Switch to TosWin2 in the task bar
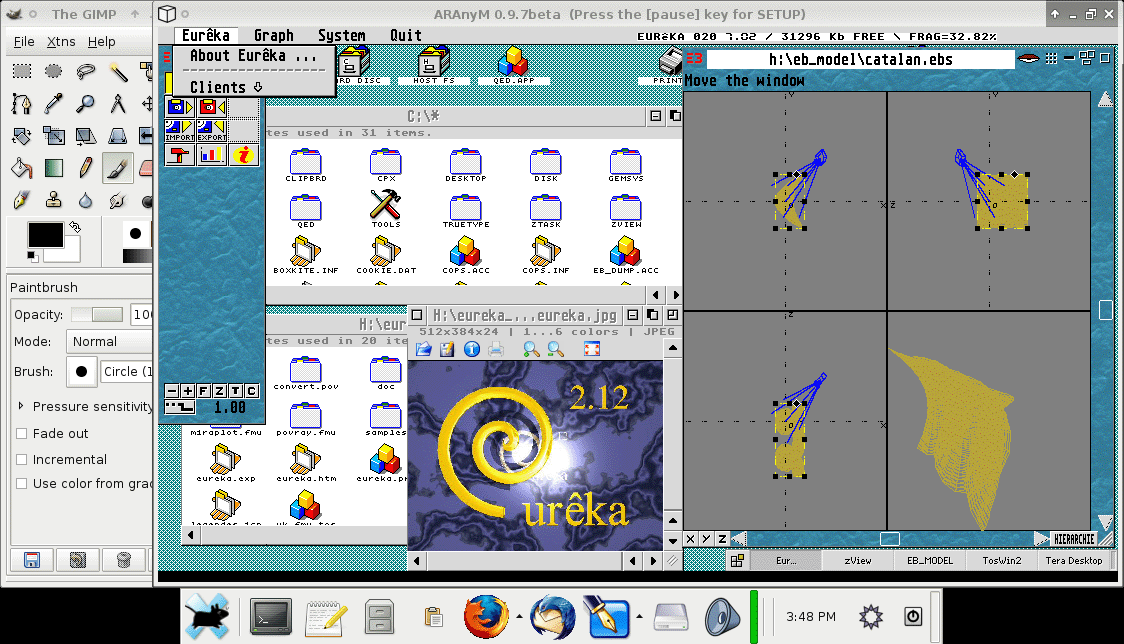This screenshot has width=1124, height=644. coord(1001,561)
